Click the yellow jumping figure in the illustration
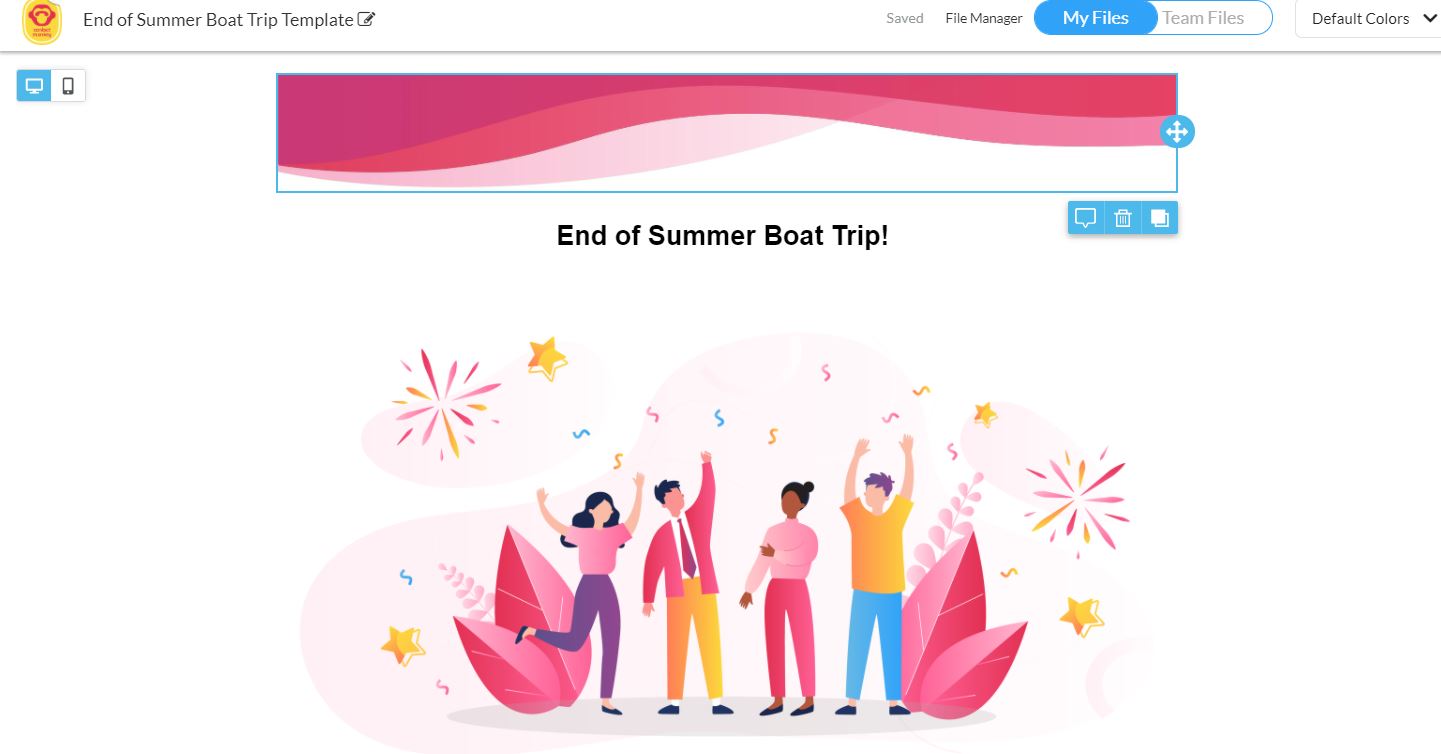 pyautogui.click(x=876, y=575)
